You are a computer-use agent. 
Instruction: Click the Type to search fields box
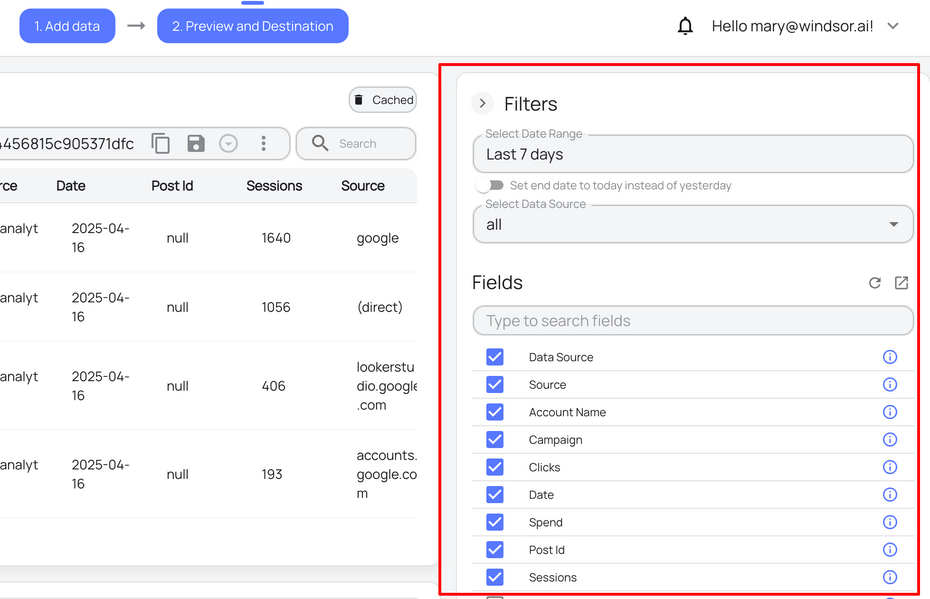point(693,321)
